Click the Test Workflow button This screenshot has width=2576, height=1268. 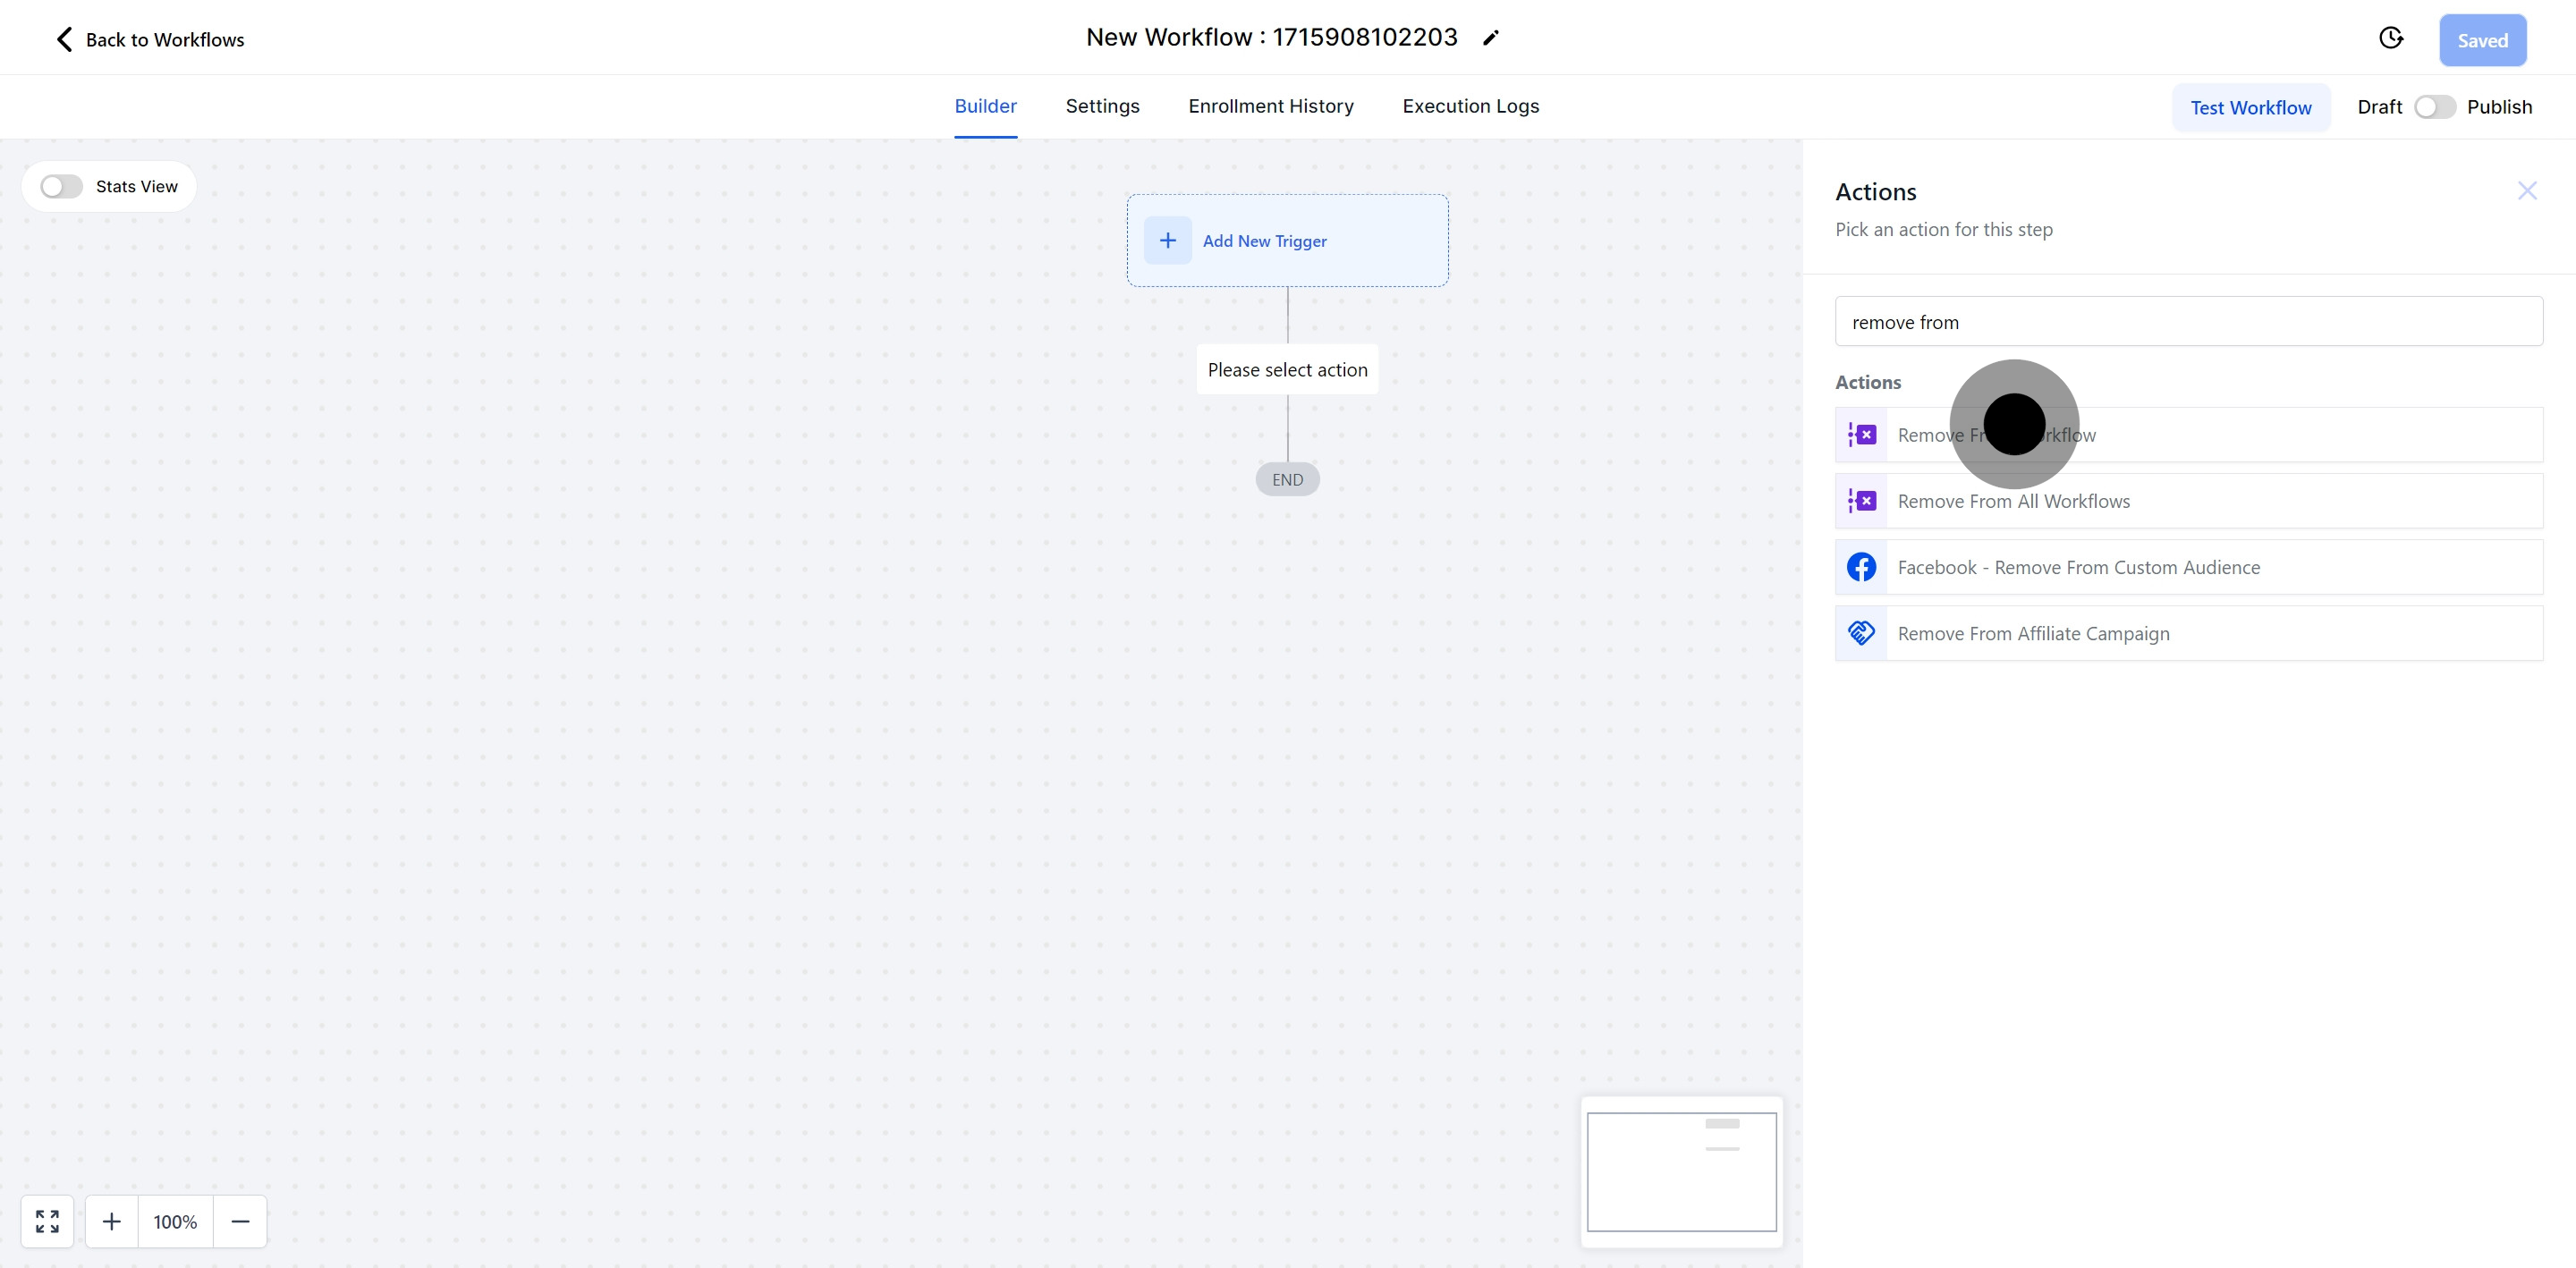click(2250, 108)
